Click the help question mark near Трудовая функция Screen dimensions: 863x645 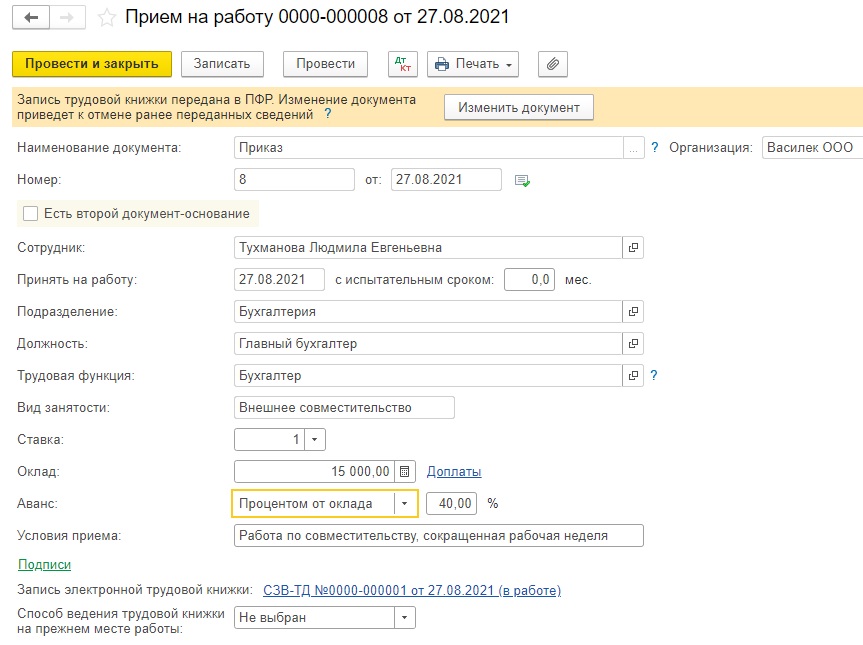(x=654, y=375)
